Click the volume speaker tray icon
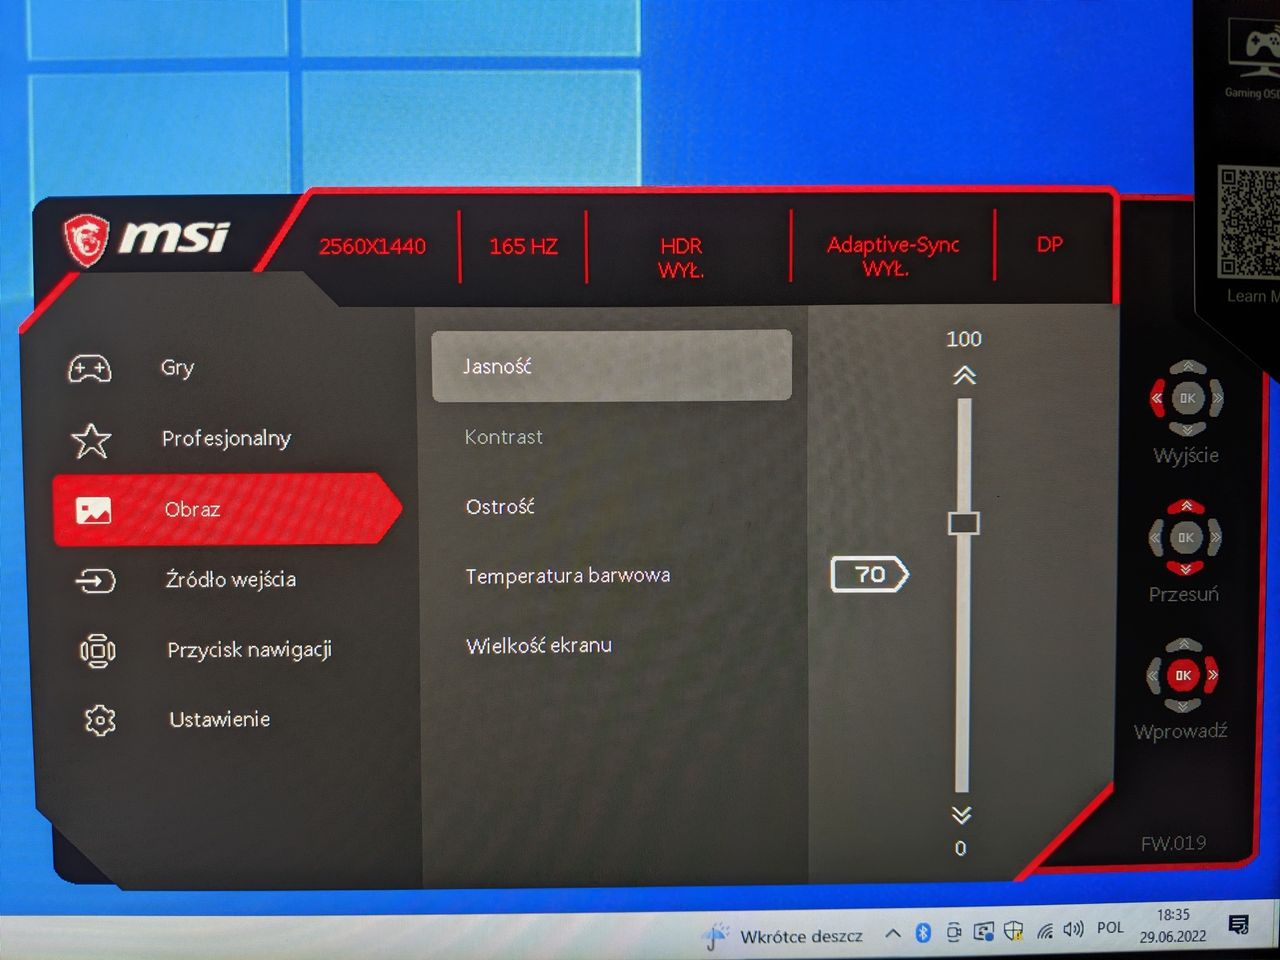1280x960 pixels. (1074, 930)
